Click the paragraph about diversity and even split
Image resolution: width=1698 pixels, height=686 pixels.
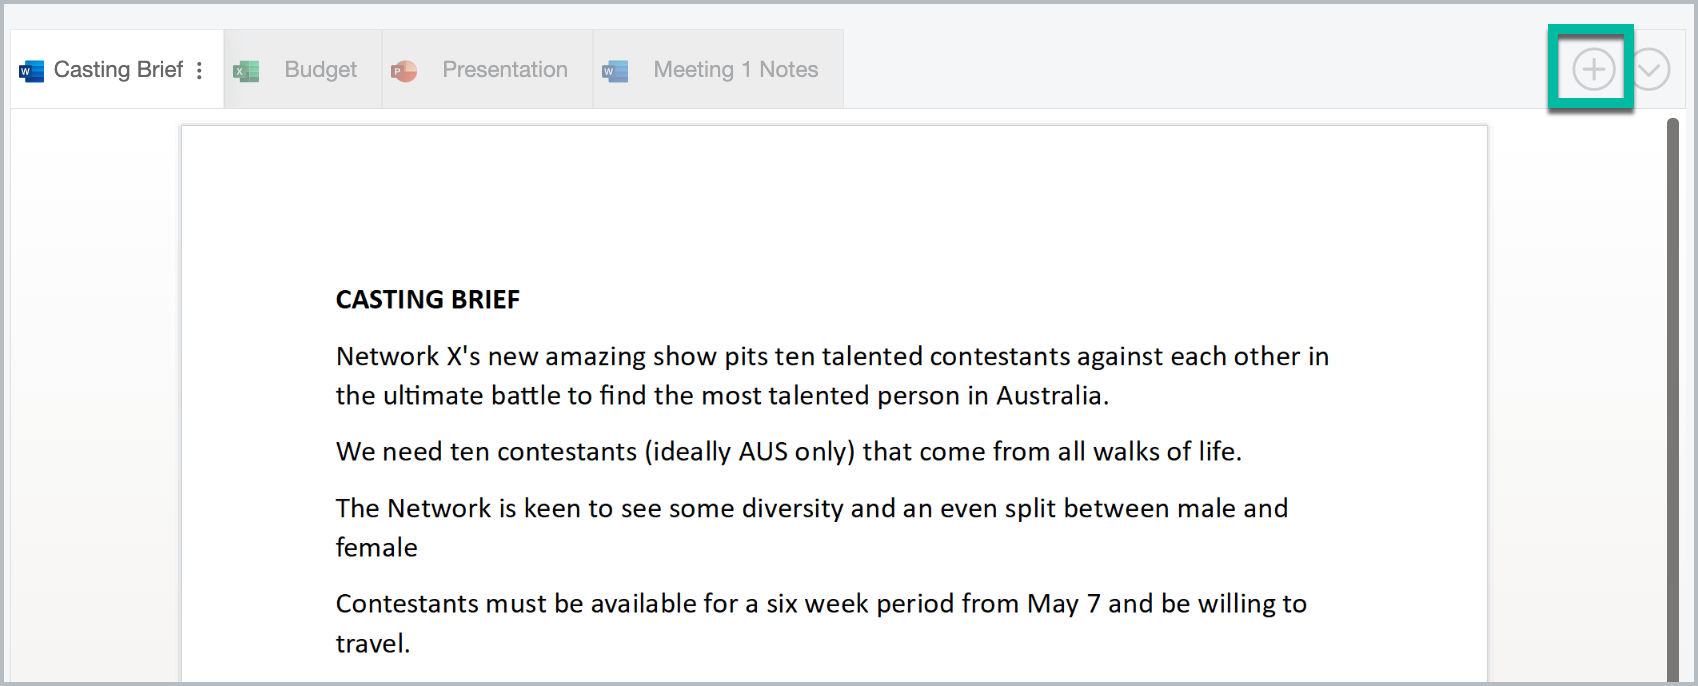[812, 528]
